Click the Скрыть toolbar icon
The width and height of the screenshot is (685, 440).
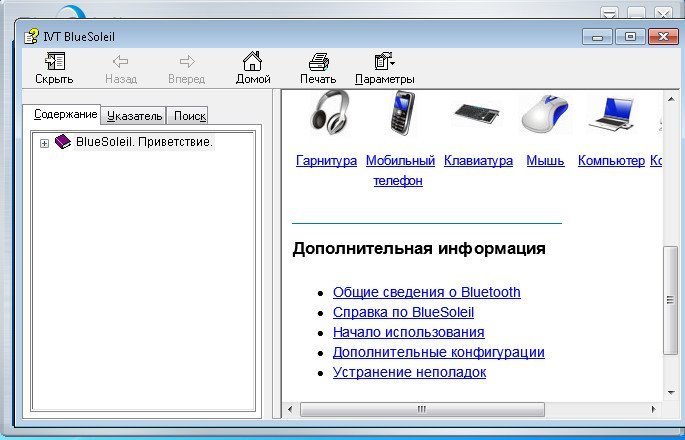(55, 61)
